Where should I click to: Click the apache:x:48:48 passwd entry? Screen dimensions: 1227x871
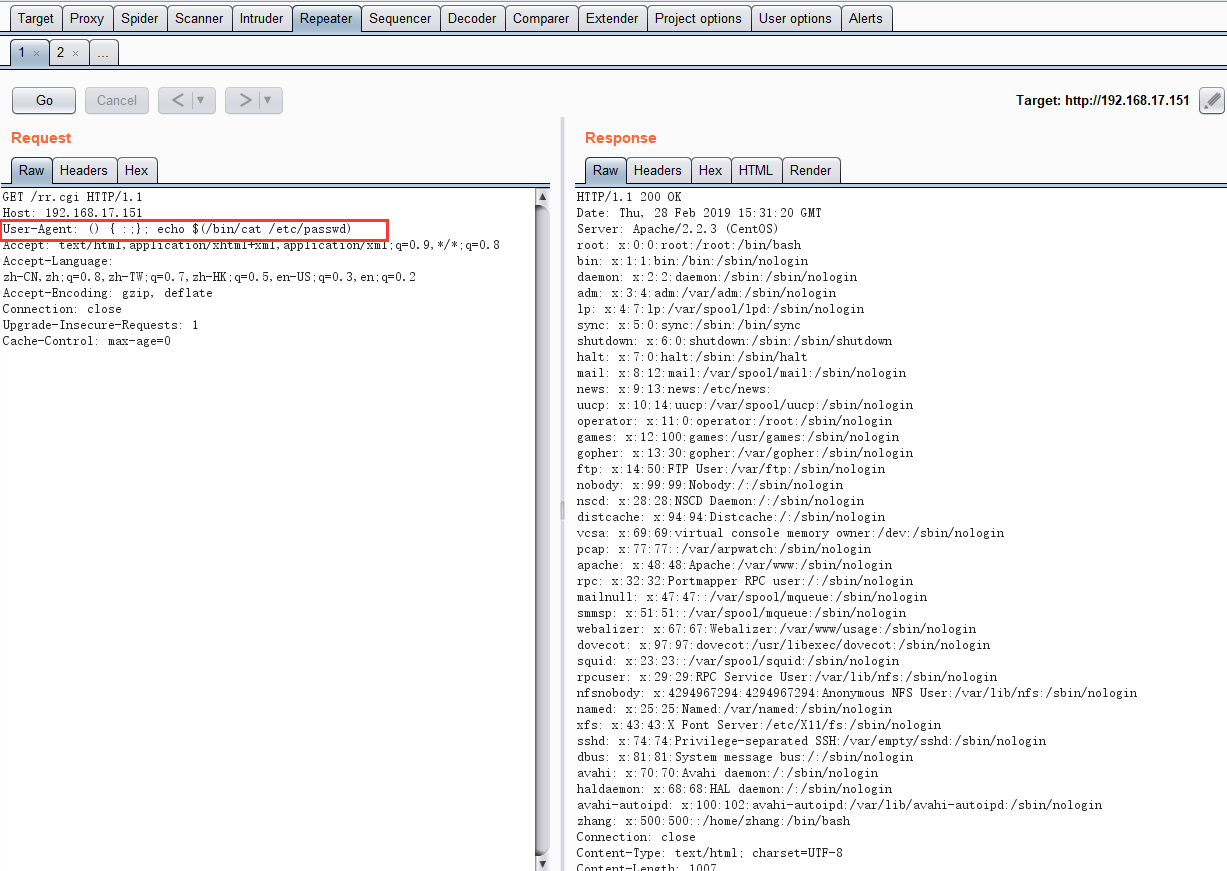click(734, 565)
